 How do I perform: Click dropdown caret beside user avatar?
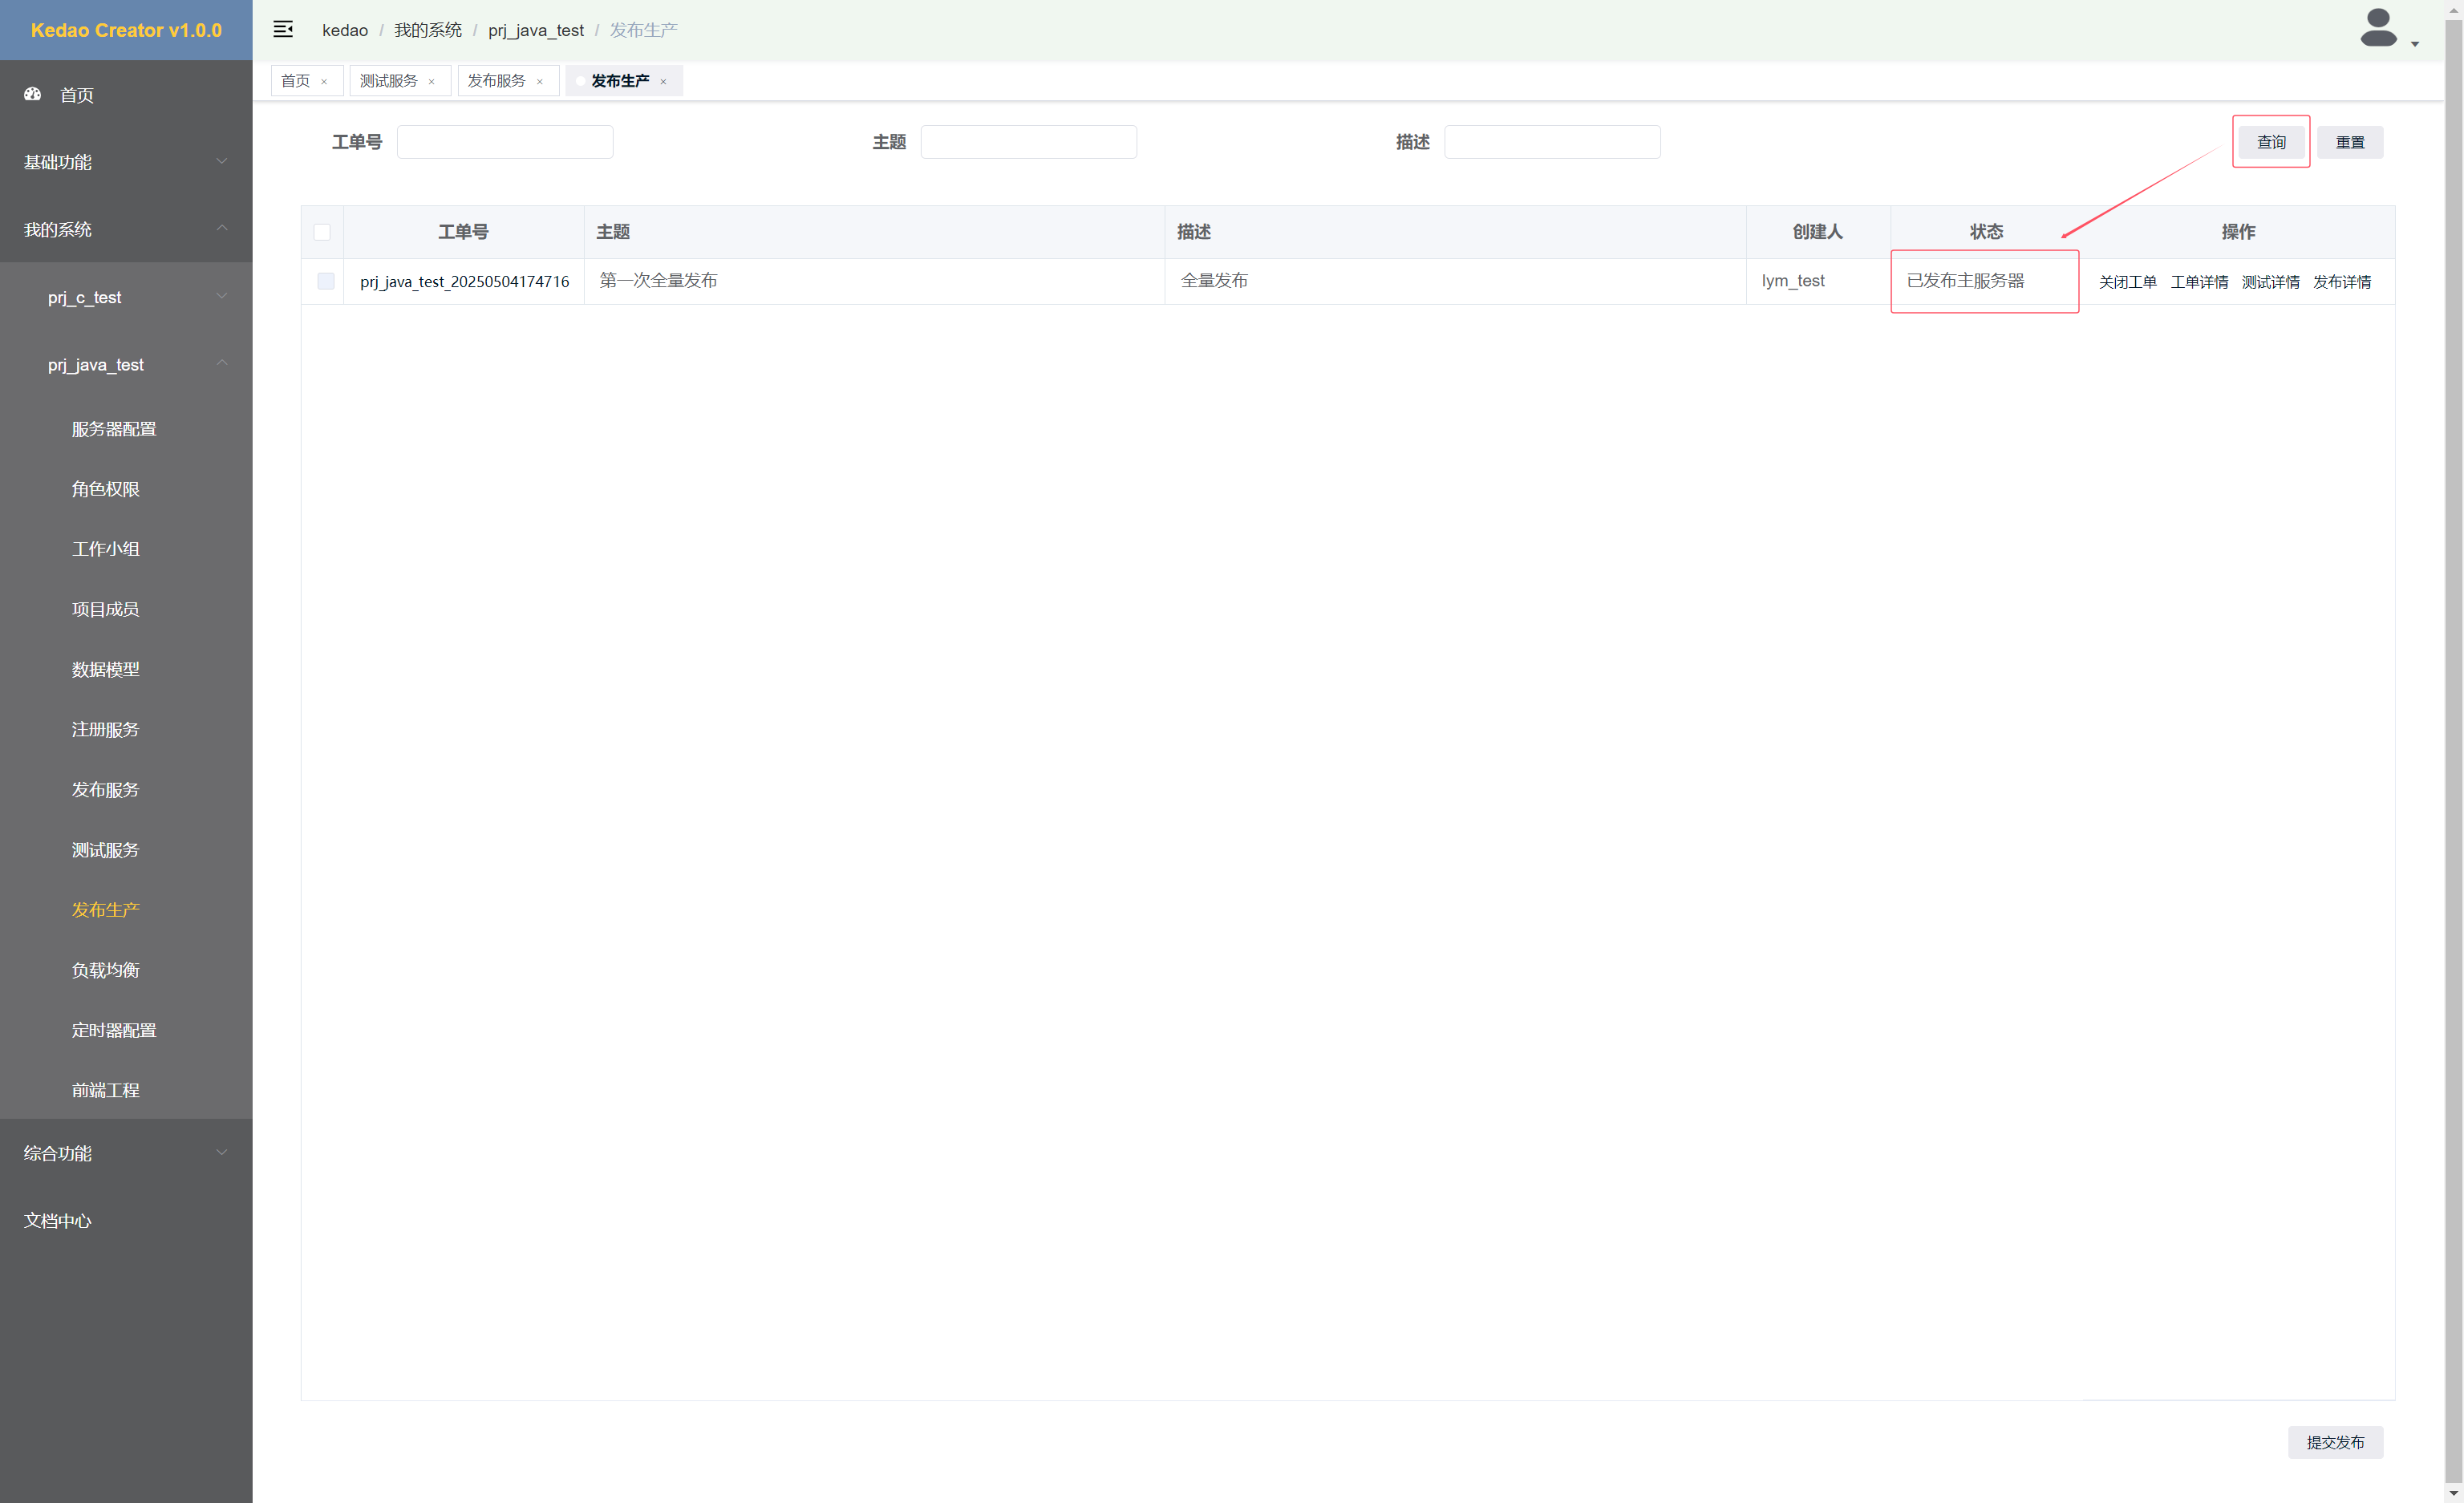point(2415,44)
